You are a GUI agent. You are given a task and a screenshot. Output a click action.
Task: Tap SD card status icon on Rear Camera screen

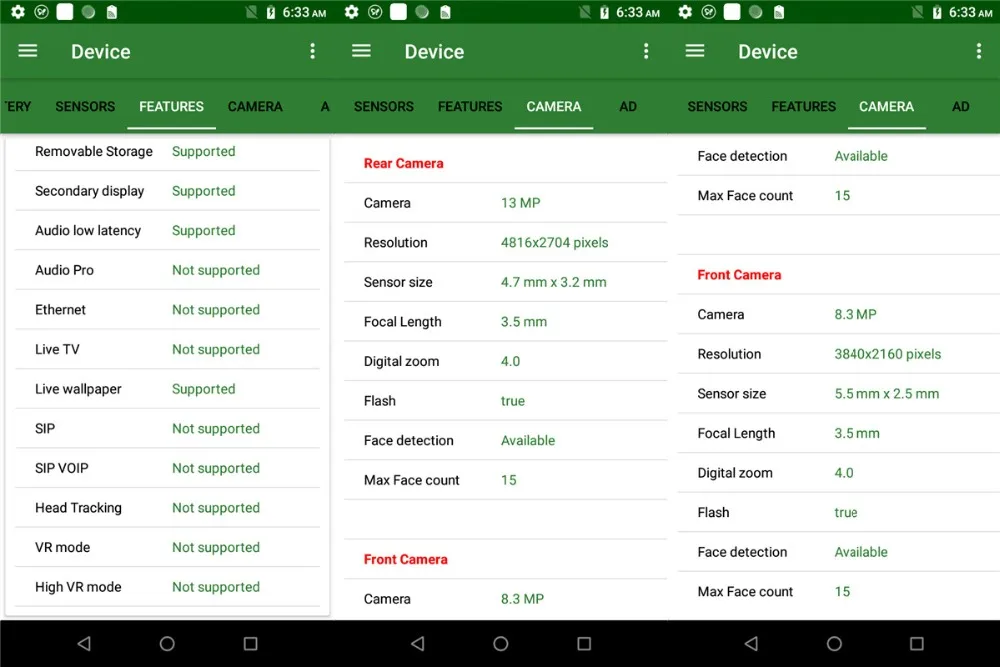pyautogui.click(x=445, y=12)
